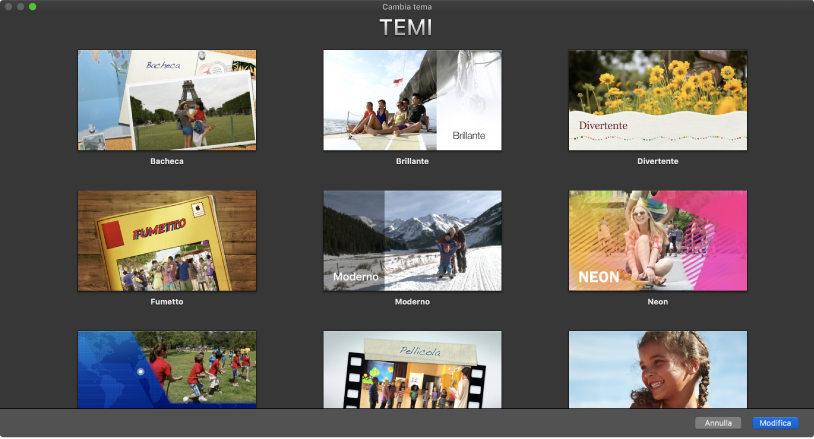Select the Neon theme thumbnail
Screen dimensions: 814x439
pyautogui.click(x=657, y=241)
